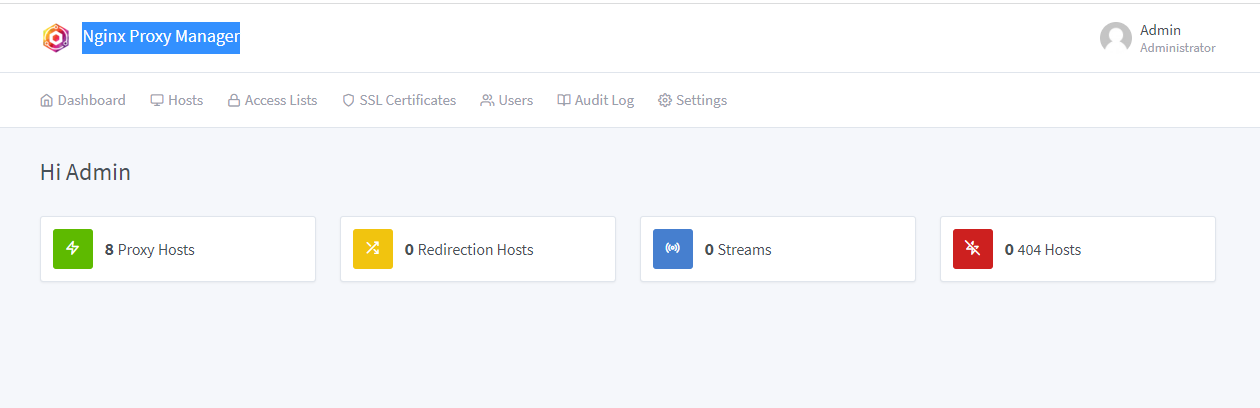
Task: Click the Settings gear icon
Action: pyautogui.click(x=665, y=100)
